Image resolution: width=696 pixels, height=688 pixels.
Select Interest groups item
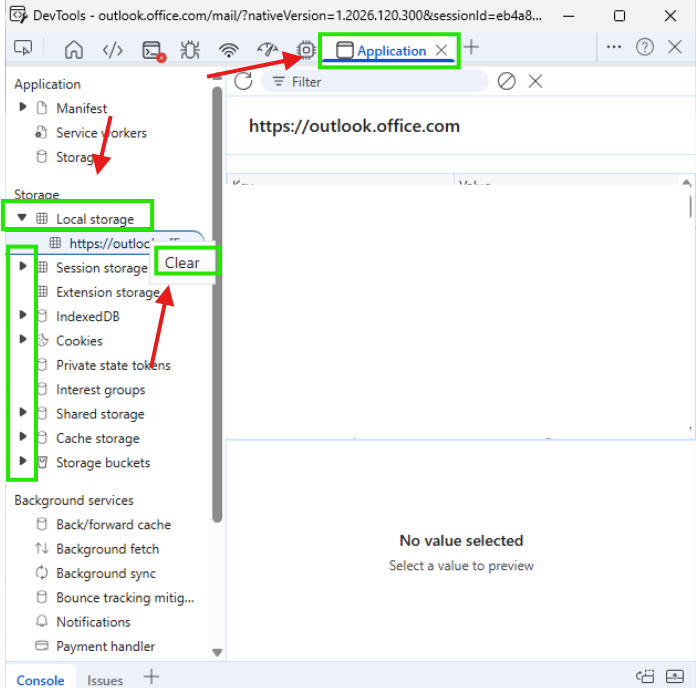pos(101,390)
